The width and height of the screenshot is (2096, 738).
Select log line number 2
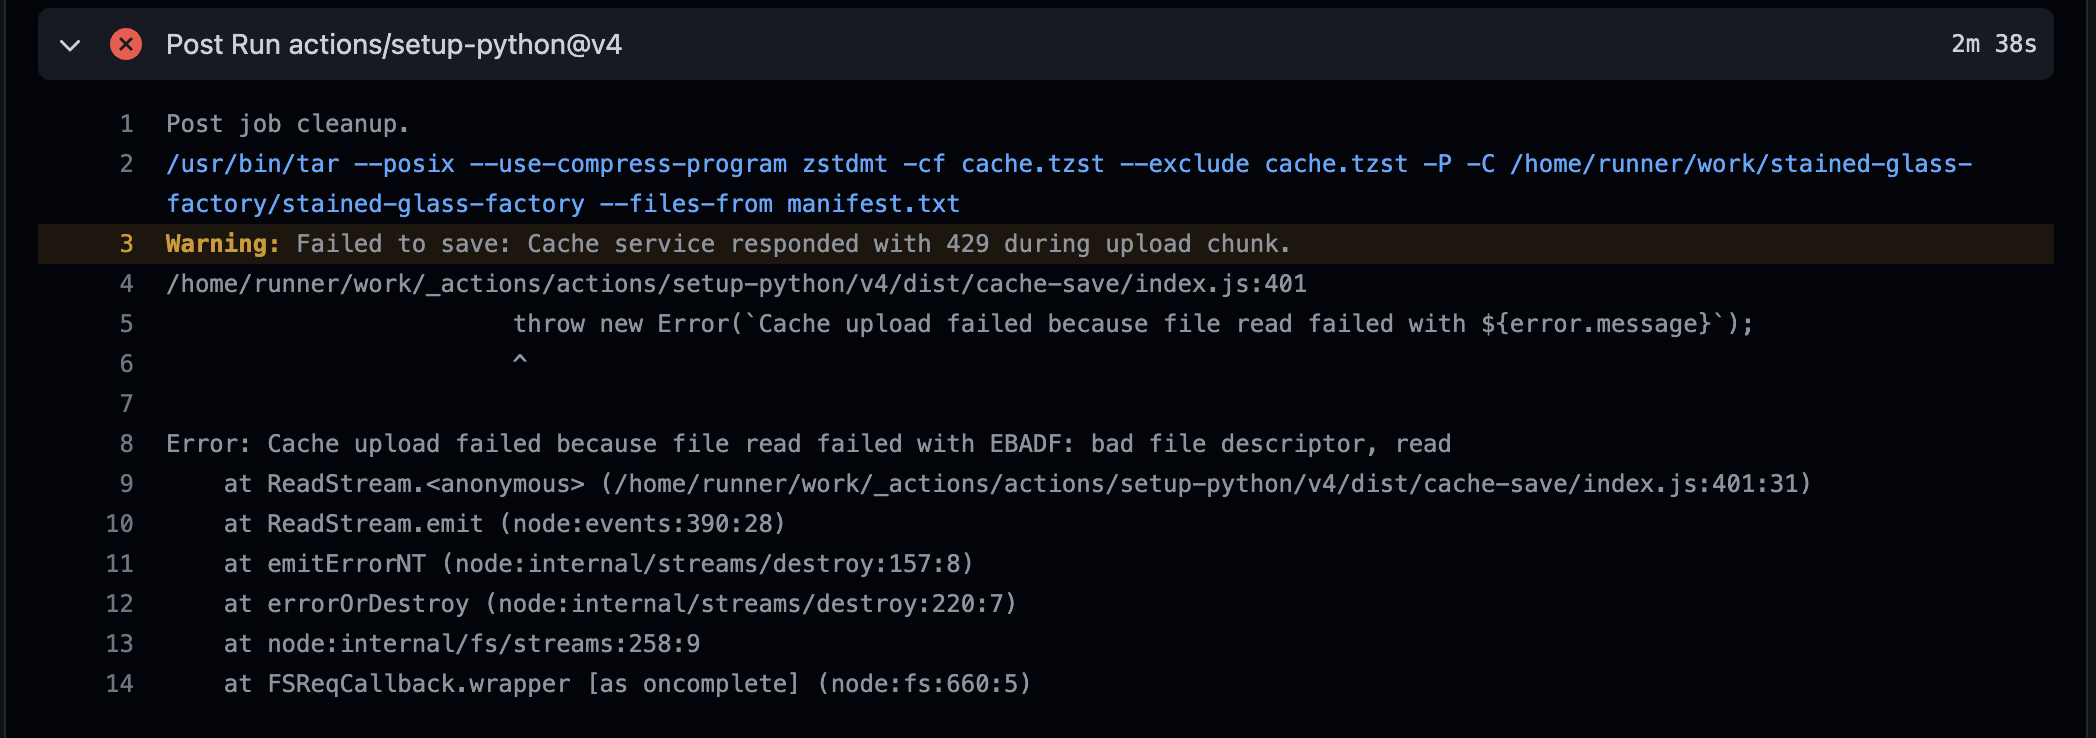click(x=126, y=164)
